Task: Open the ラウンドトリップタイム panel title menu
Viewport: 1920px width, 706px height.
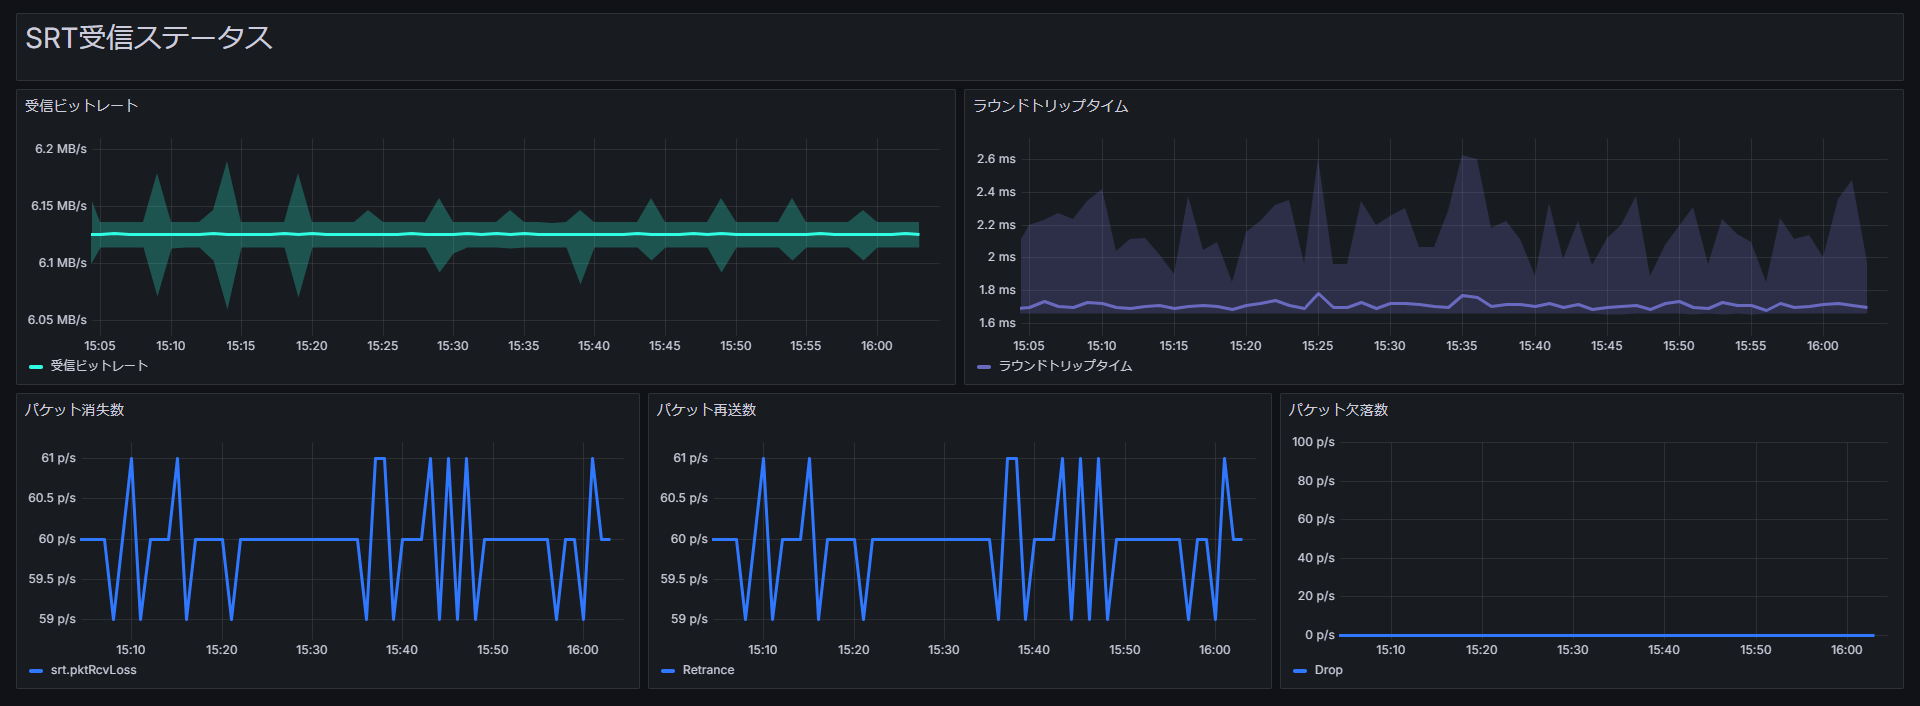Action: tap(1050, 106)
